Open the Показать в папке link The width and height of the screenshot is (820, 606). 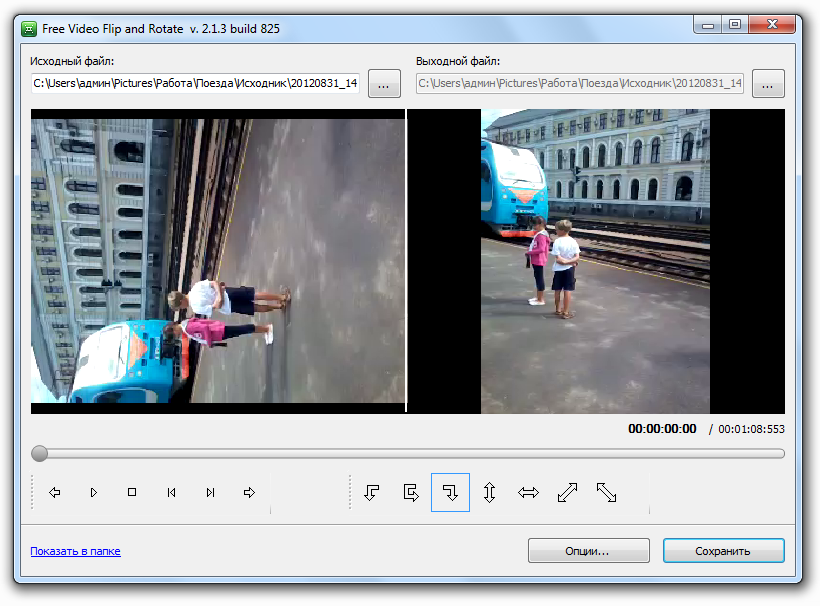coord(75,551)
